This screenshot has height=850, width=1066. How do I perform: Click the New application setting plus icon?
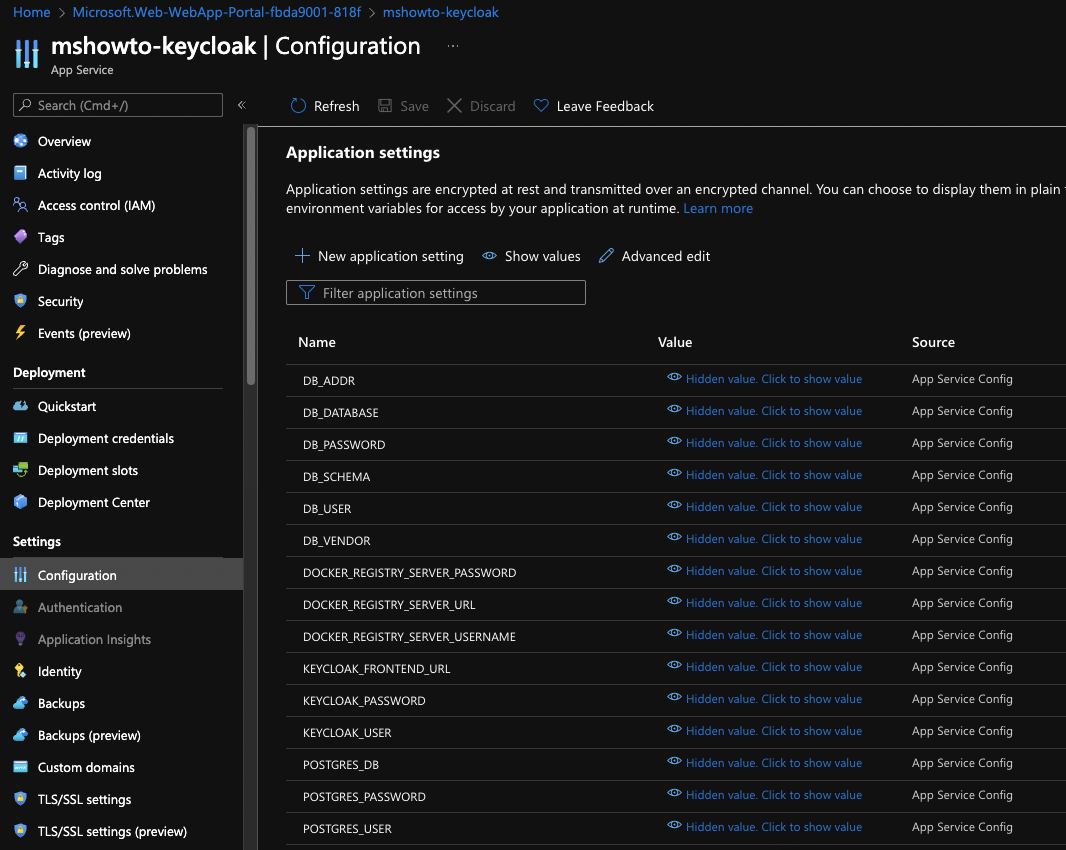pos(302,256)
